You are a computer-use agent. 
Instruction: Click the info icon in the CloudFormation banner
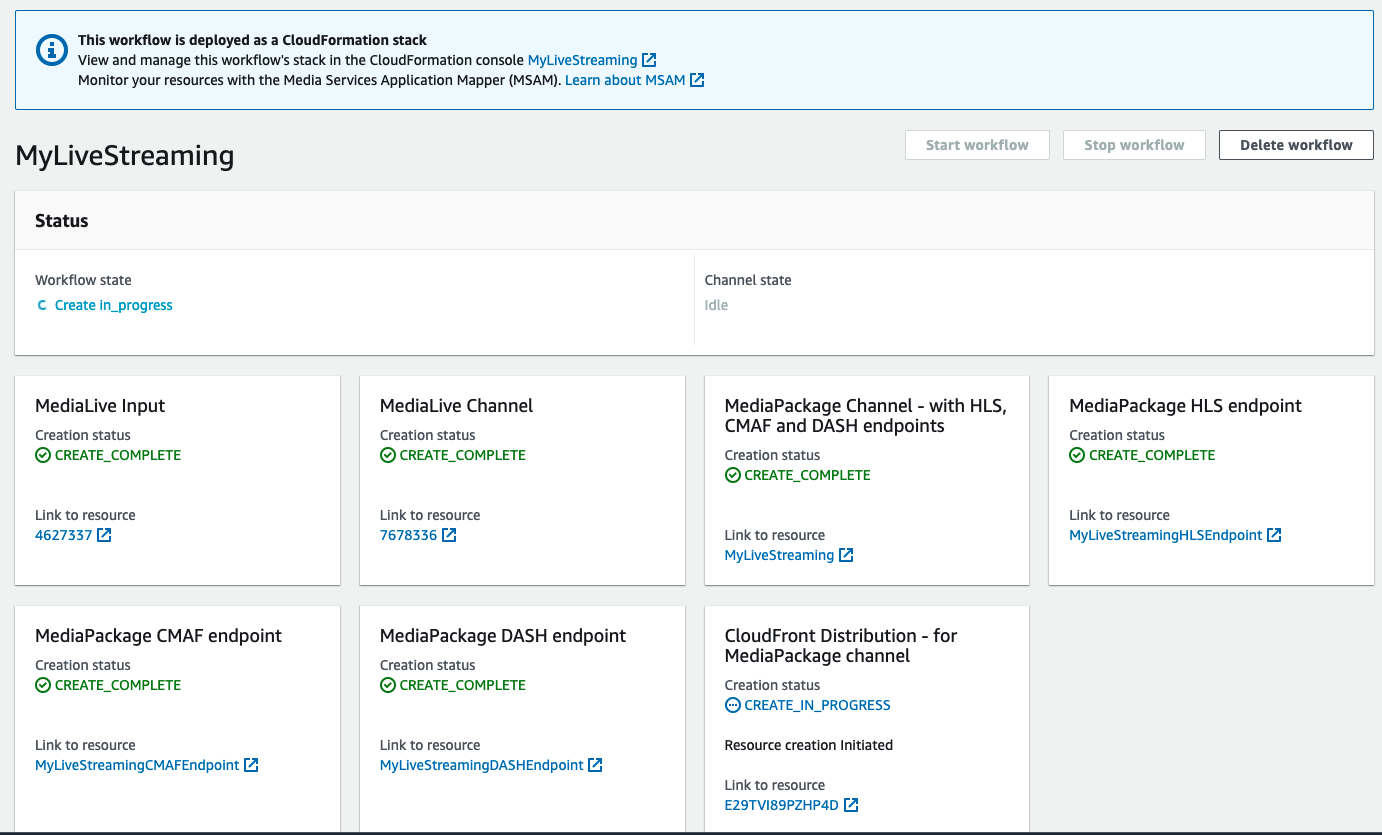(52, 51)
